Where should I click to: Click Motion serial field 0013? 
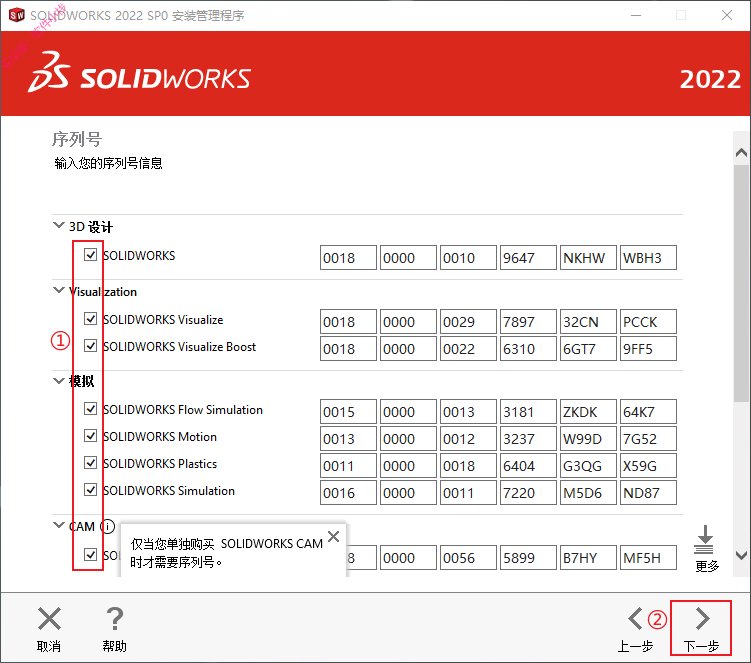[348, 438]
